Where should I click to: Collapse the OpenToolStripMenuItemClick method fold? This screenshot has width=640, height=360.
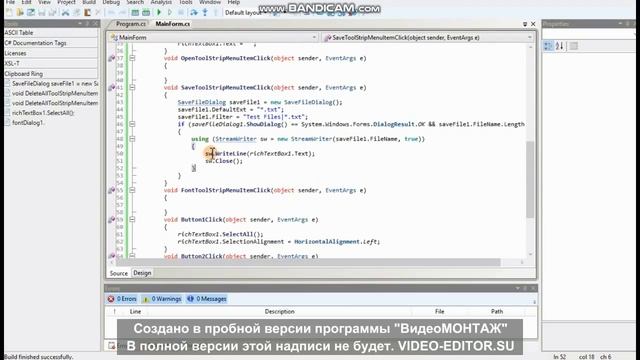click(x=132, y=58)
